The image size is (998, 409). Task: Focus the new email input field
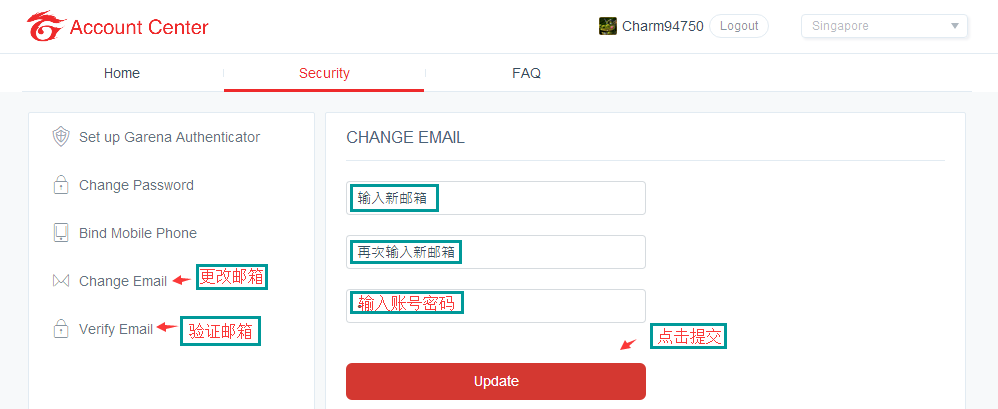496,198
